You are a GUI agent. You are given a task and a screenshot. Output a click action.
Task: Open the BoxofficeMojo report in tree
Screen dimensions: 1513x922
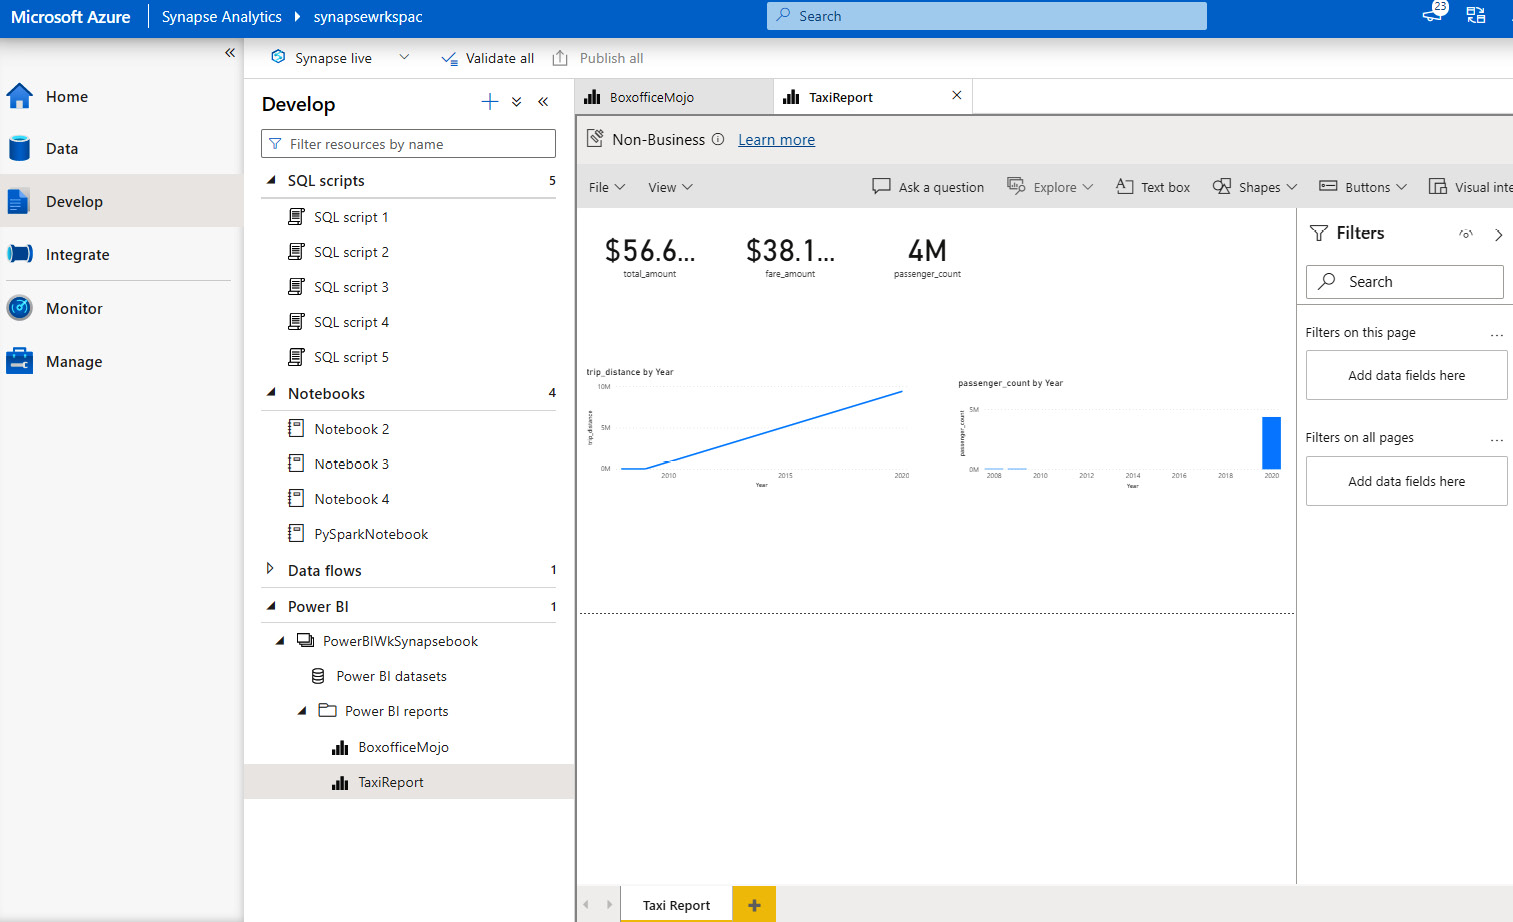point(403,747)
